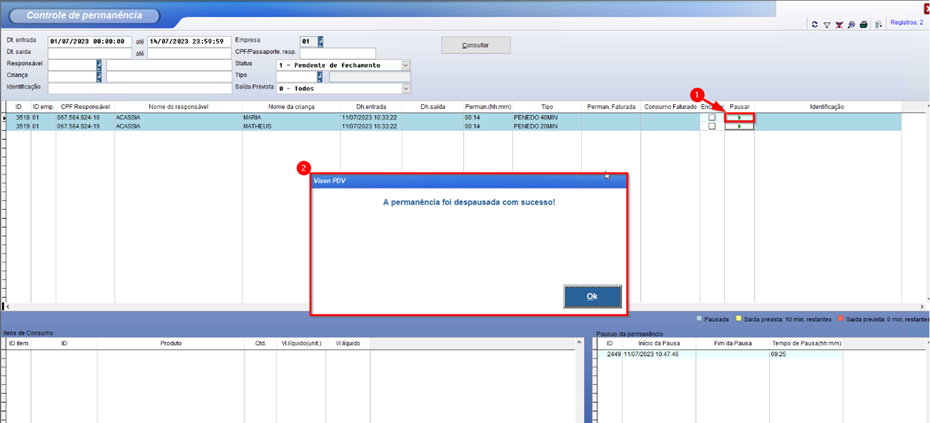Viewport: 930px width, 423px height.
Task: Open the Saída Prevista dropdown showing Todos
Action: point(405,88)
